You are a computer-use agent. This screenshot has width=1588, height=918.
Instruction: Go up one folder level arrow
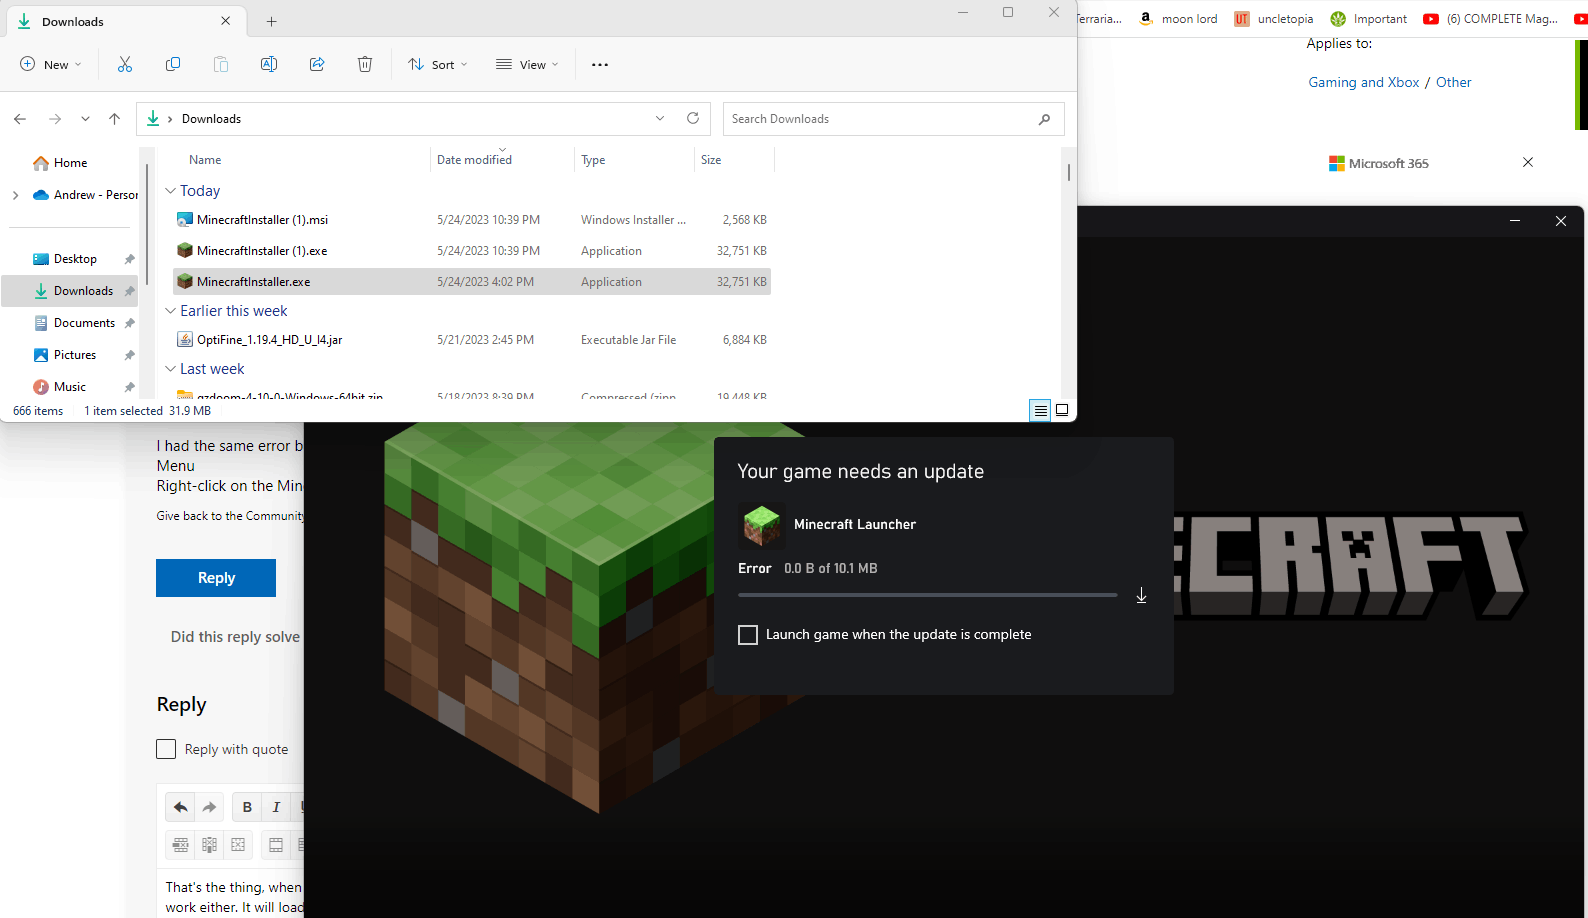click(x=114, y=119)
